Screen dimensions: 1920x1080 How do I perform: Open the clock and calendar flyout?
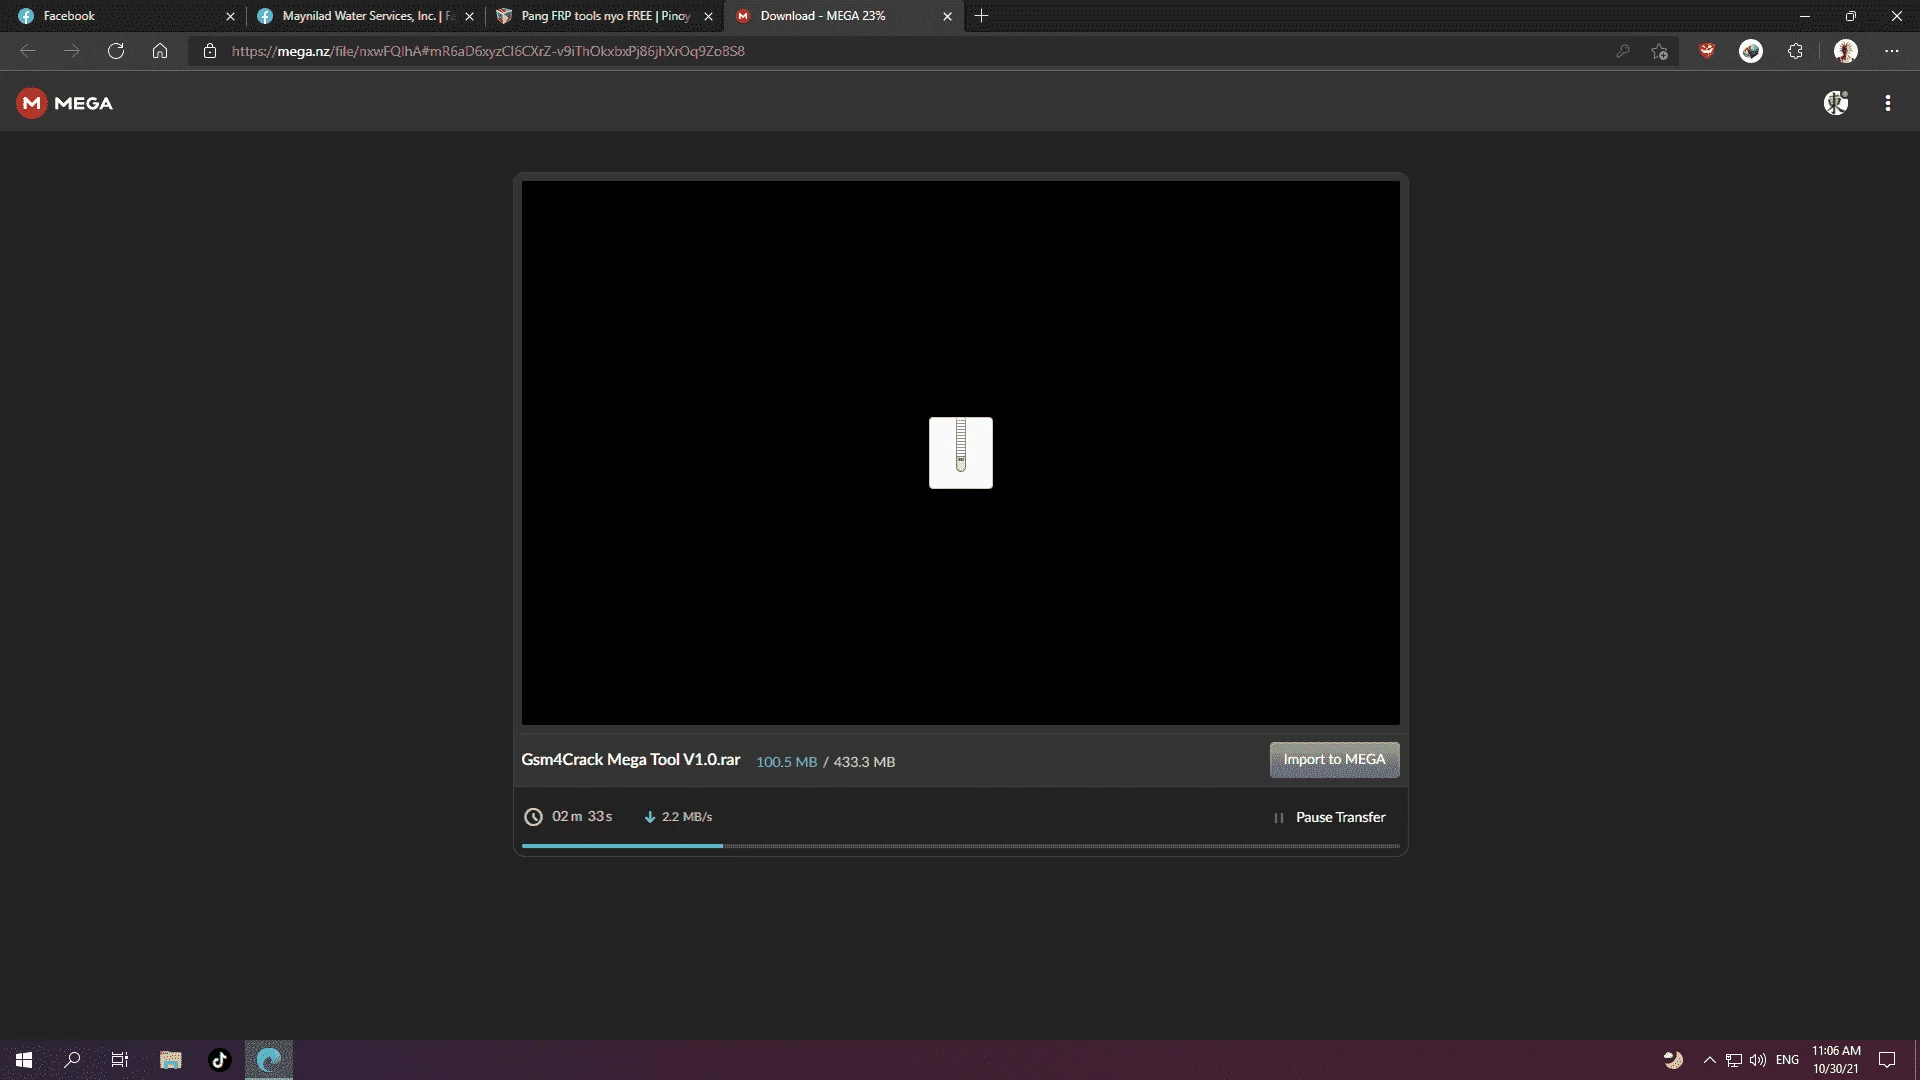tap(1836, 1060)
